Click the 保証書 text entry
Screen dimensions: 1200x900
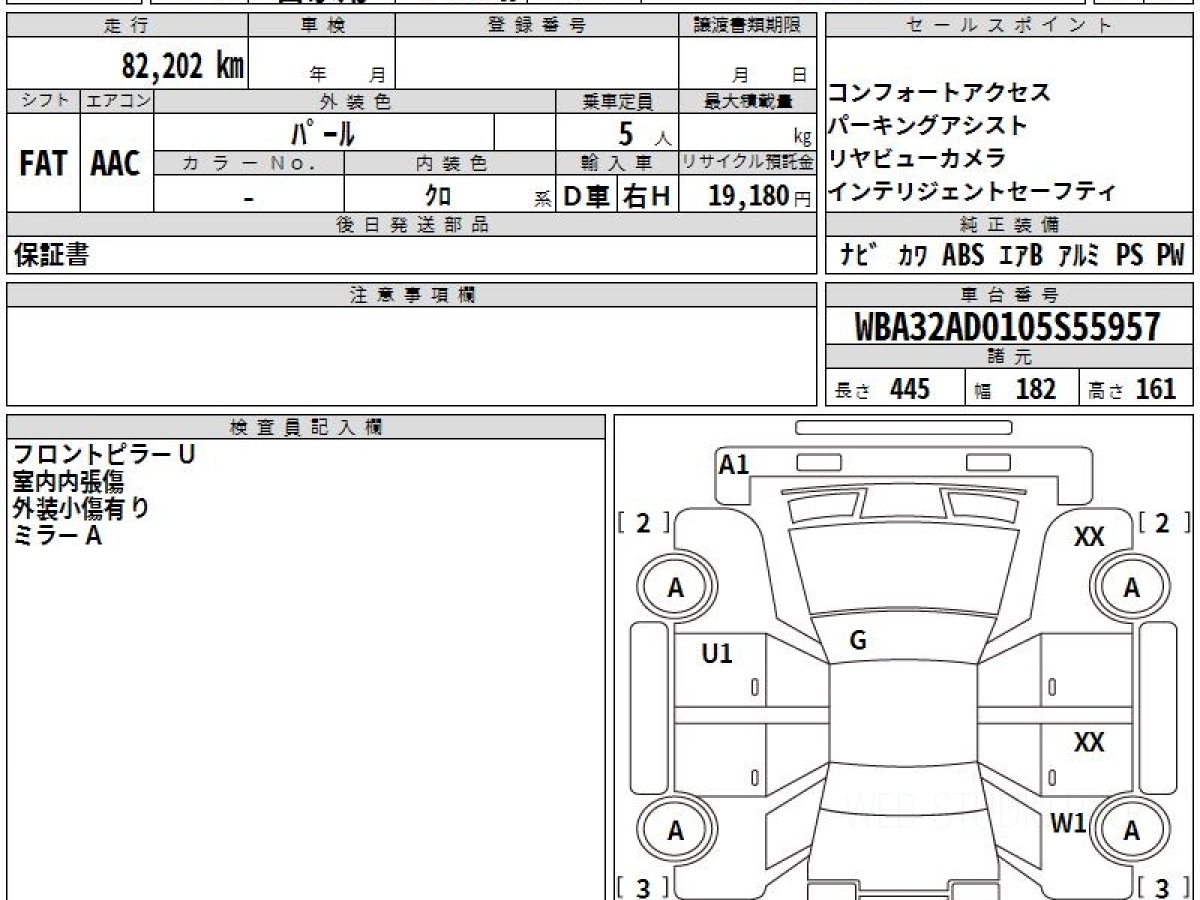(51, 256)
